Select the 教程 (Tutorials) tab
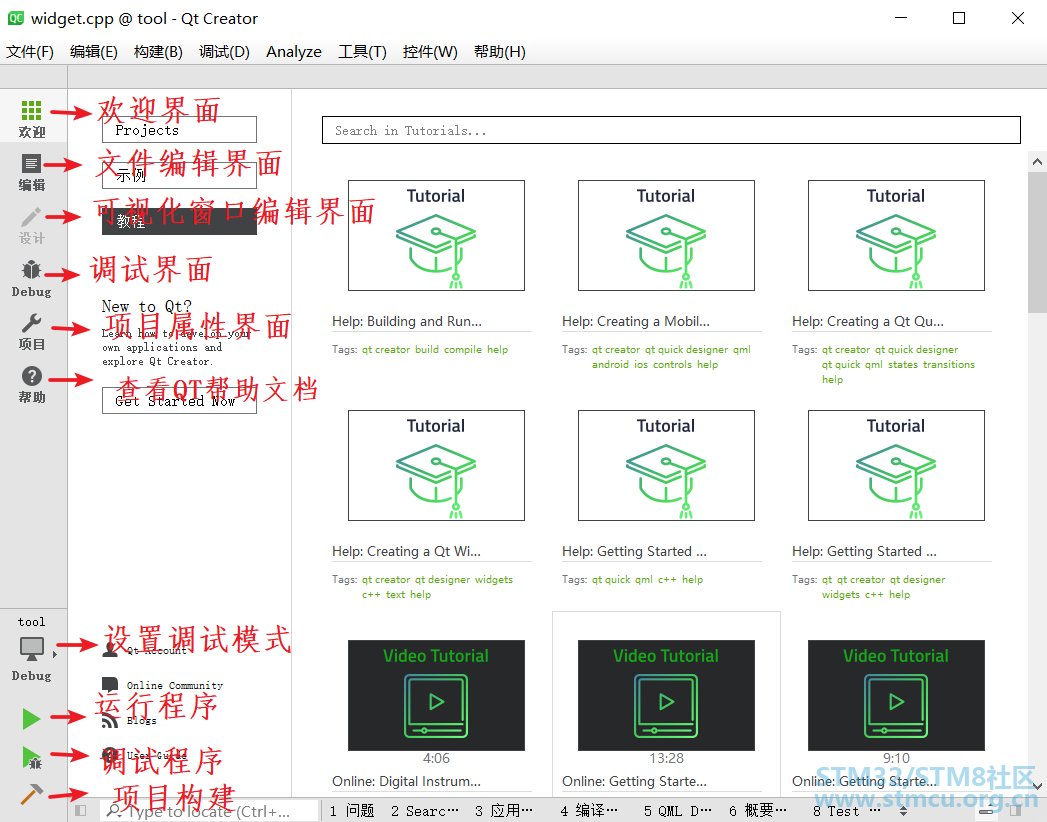Screen dimensions: 1047x822 pos(179,221)
